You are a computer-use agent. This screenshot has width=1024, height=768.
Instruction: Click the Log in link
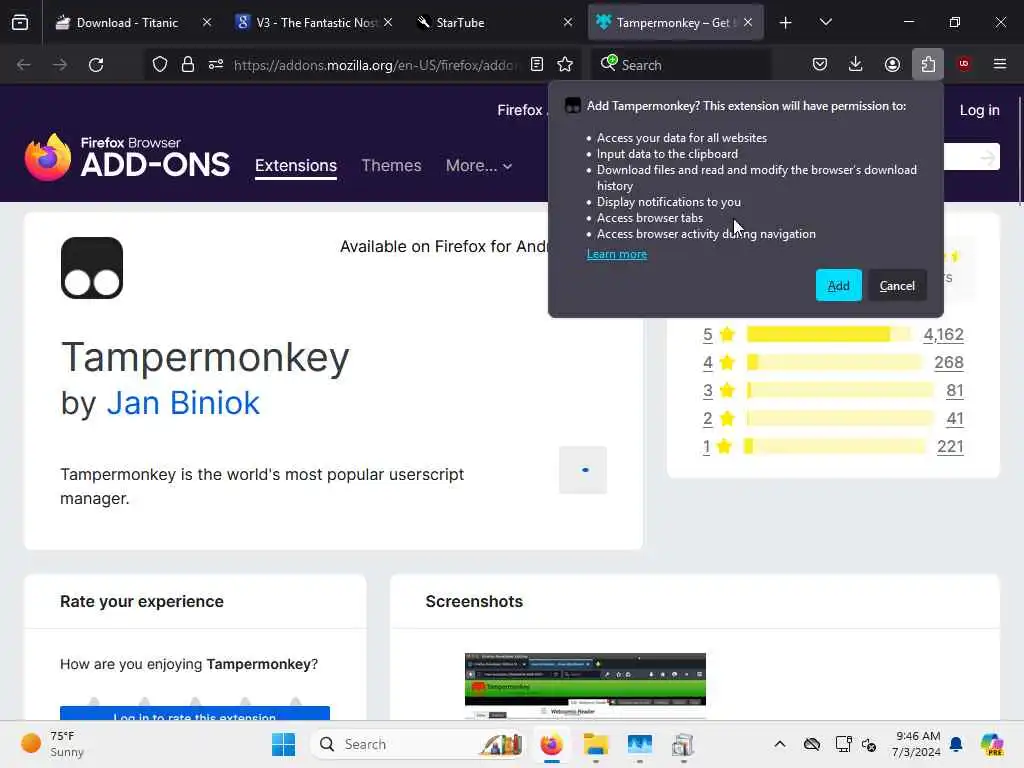[x=979, y=110]
